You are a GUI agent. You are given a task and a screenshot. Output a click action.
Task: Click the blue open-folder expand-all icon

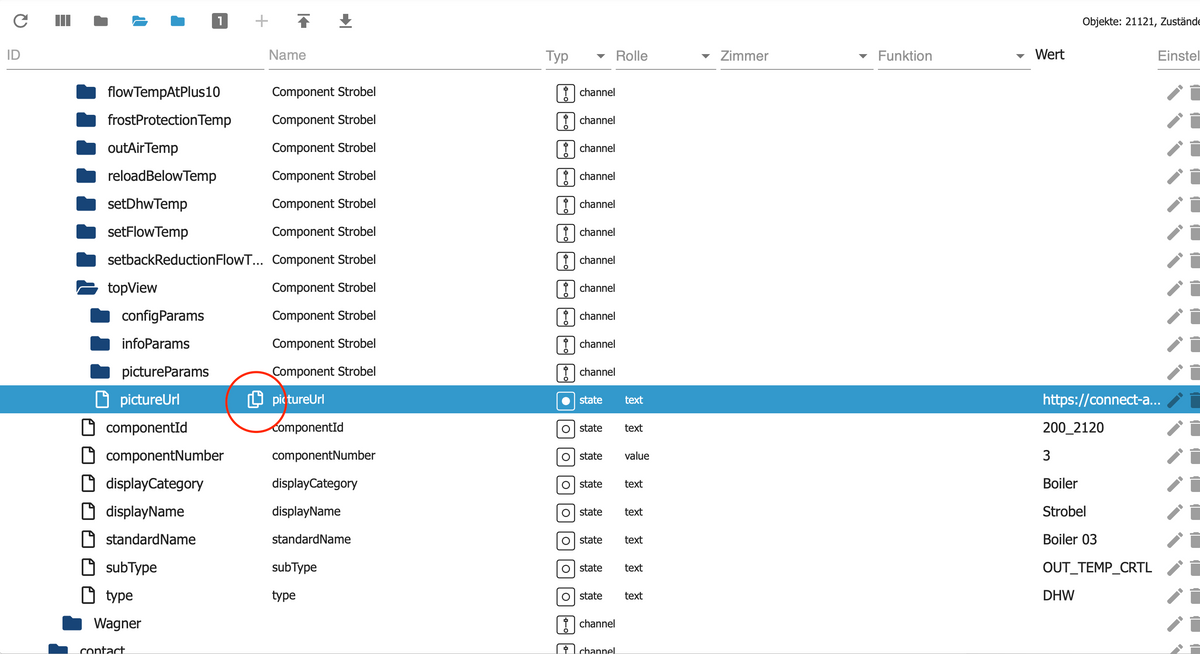tap(140, 20)
